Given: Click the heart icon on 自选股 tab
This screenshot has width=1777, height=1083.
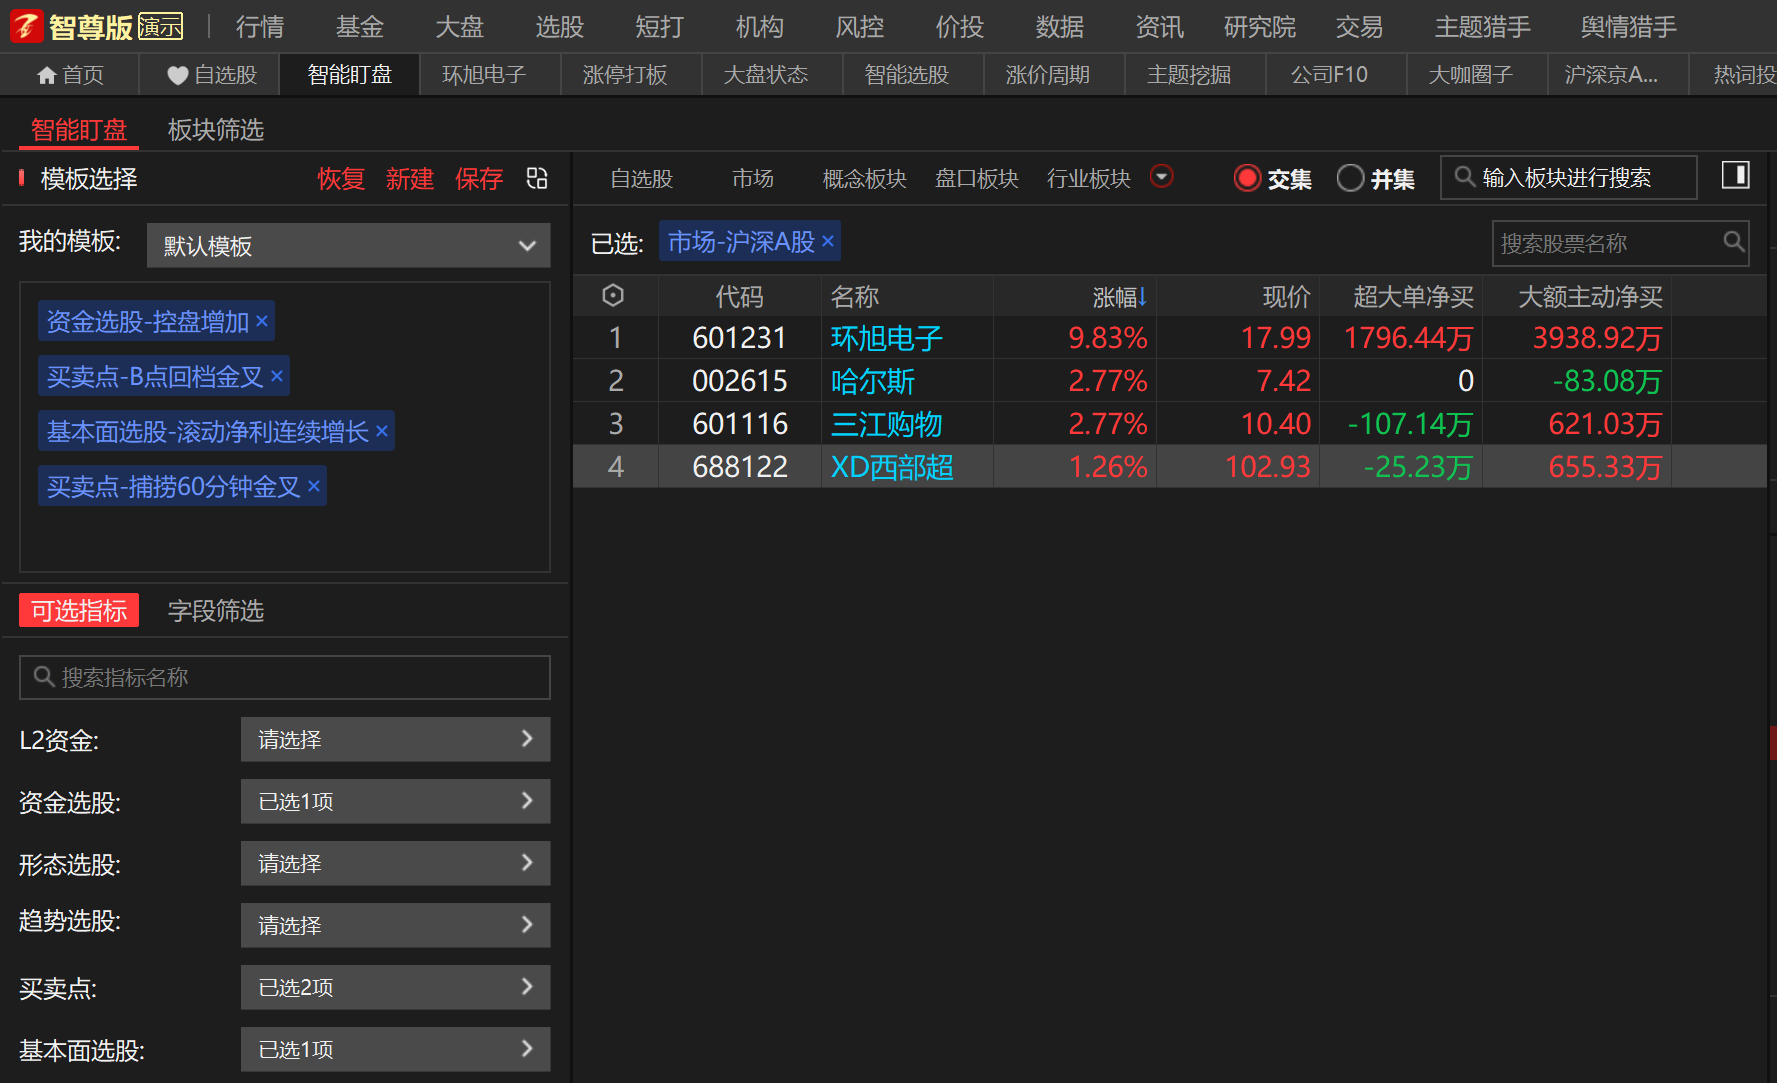Looking at the screenshot, I should pos(178,75).
